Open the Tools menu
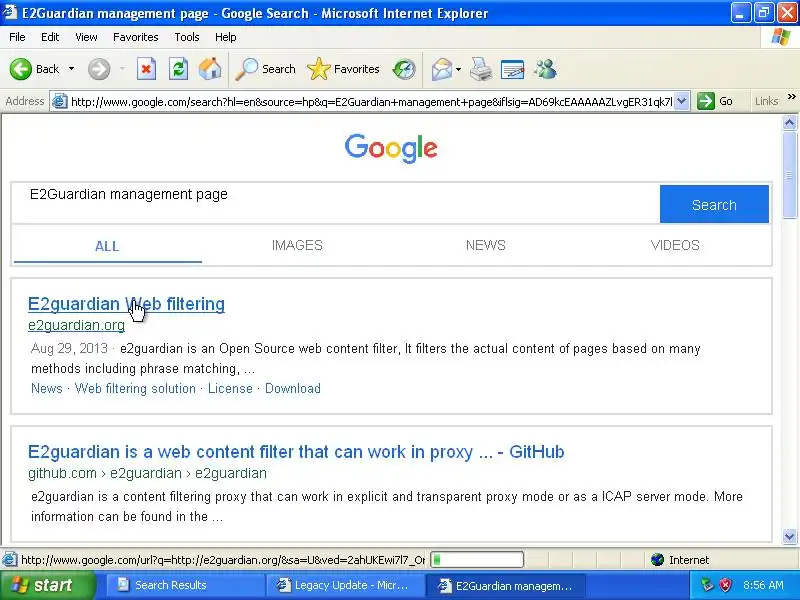This screenshot has height=600, width=800. [187, 37]
